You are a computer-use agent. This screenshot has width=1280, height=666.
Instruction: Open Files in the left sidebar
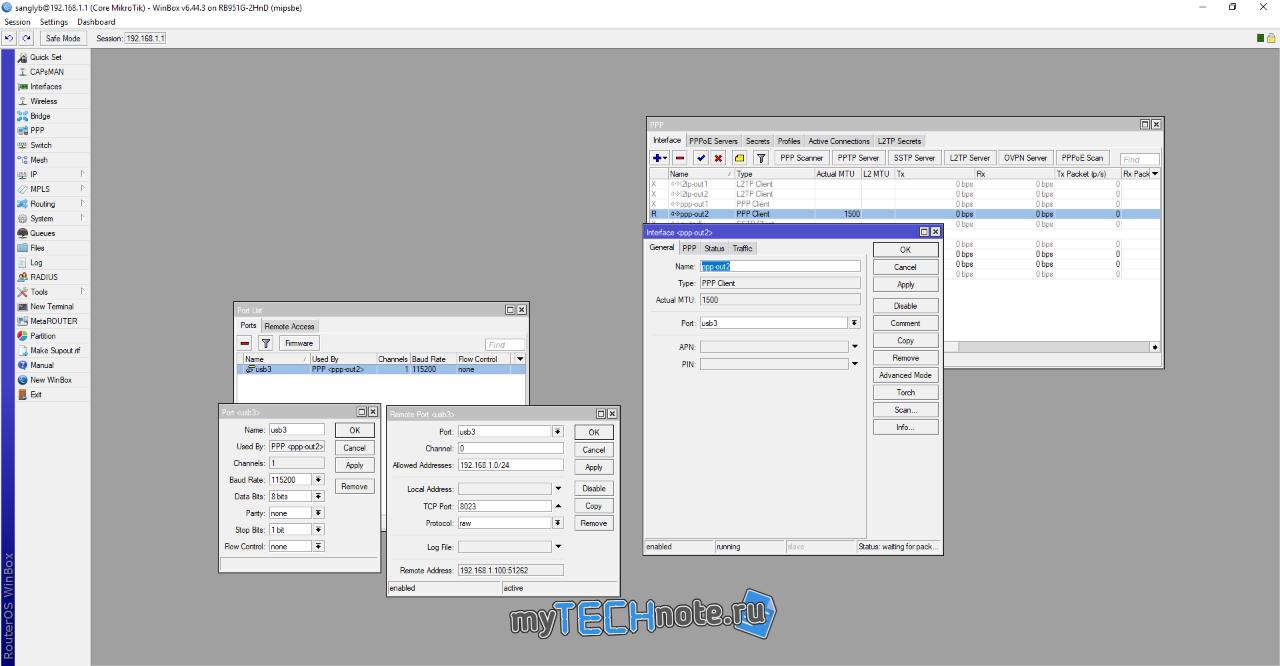(x=37, y=248)
